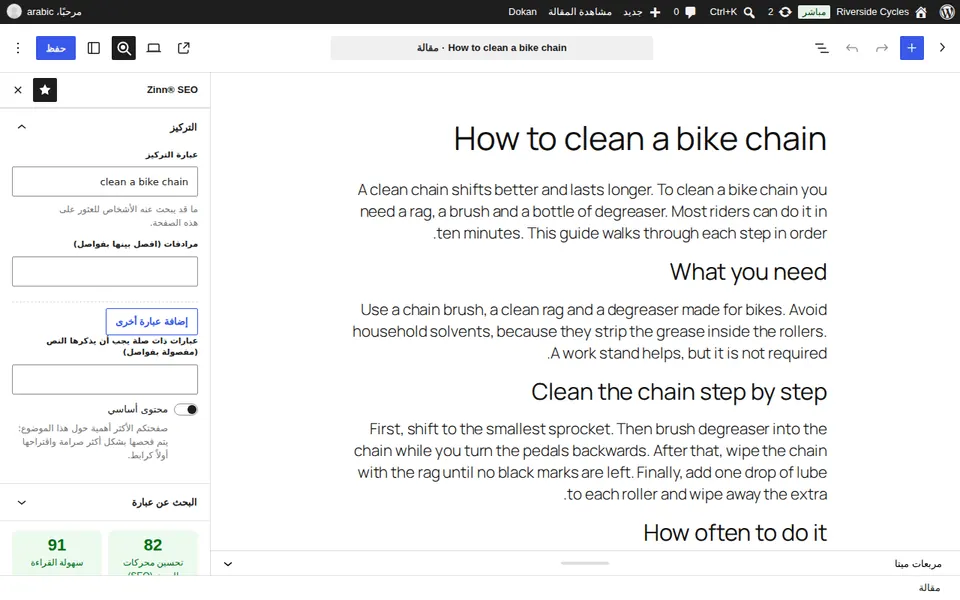960x600 pixels.
Task: Click the redo arrow in editor toolbar
Action: (x=882, y=48)
